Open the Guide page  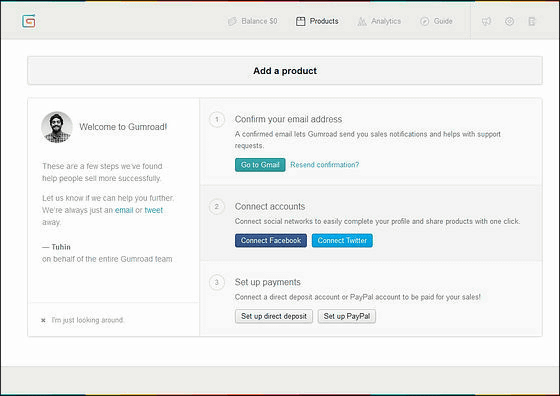click(436, 21)
